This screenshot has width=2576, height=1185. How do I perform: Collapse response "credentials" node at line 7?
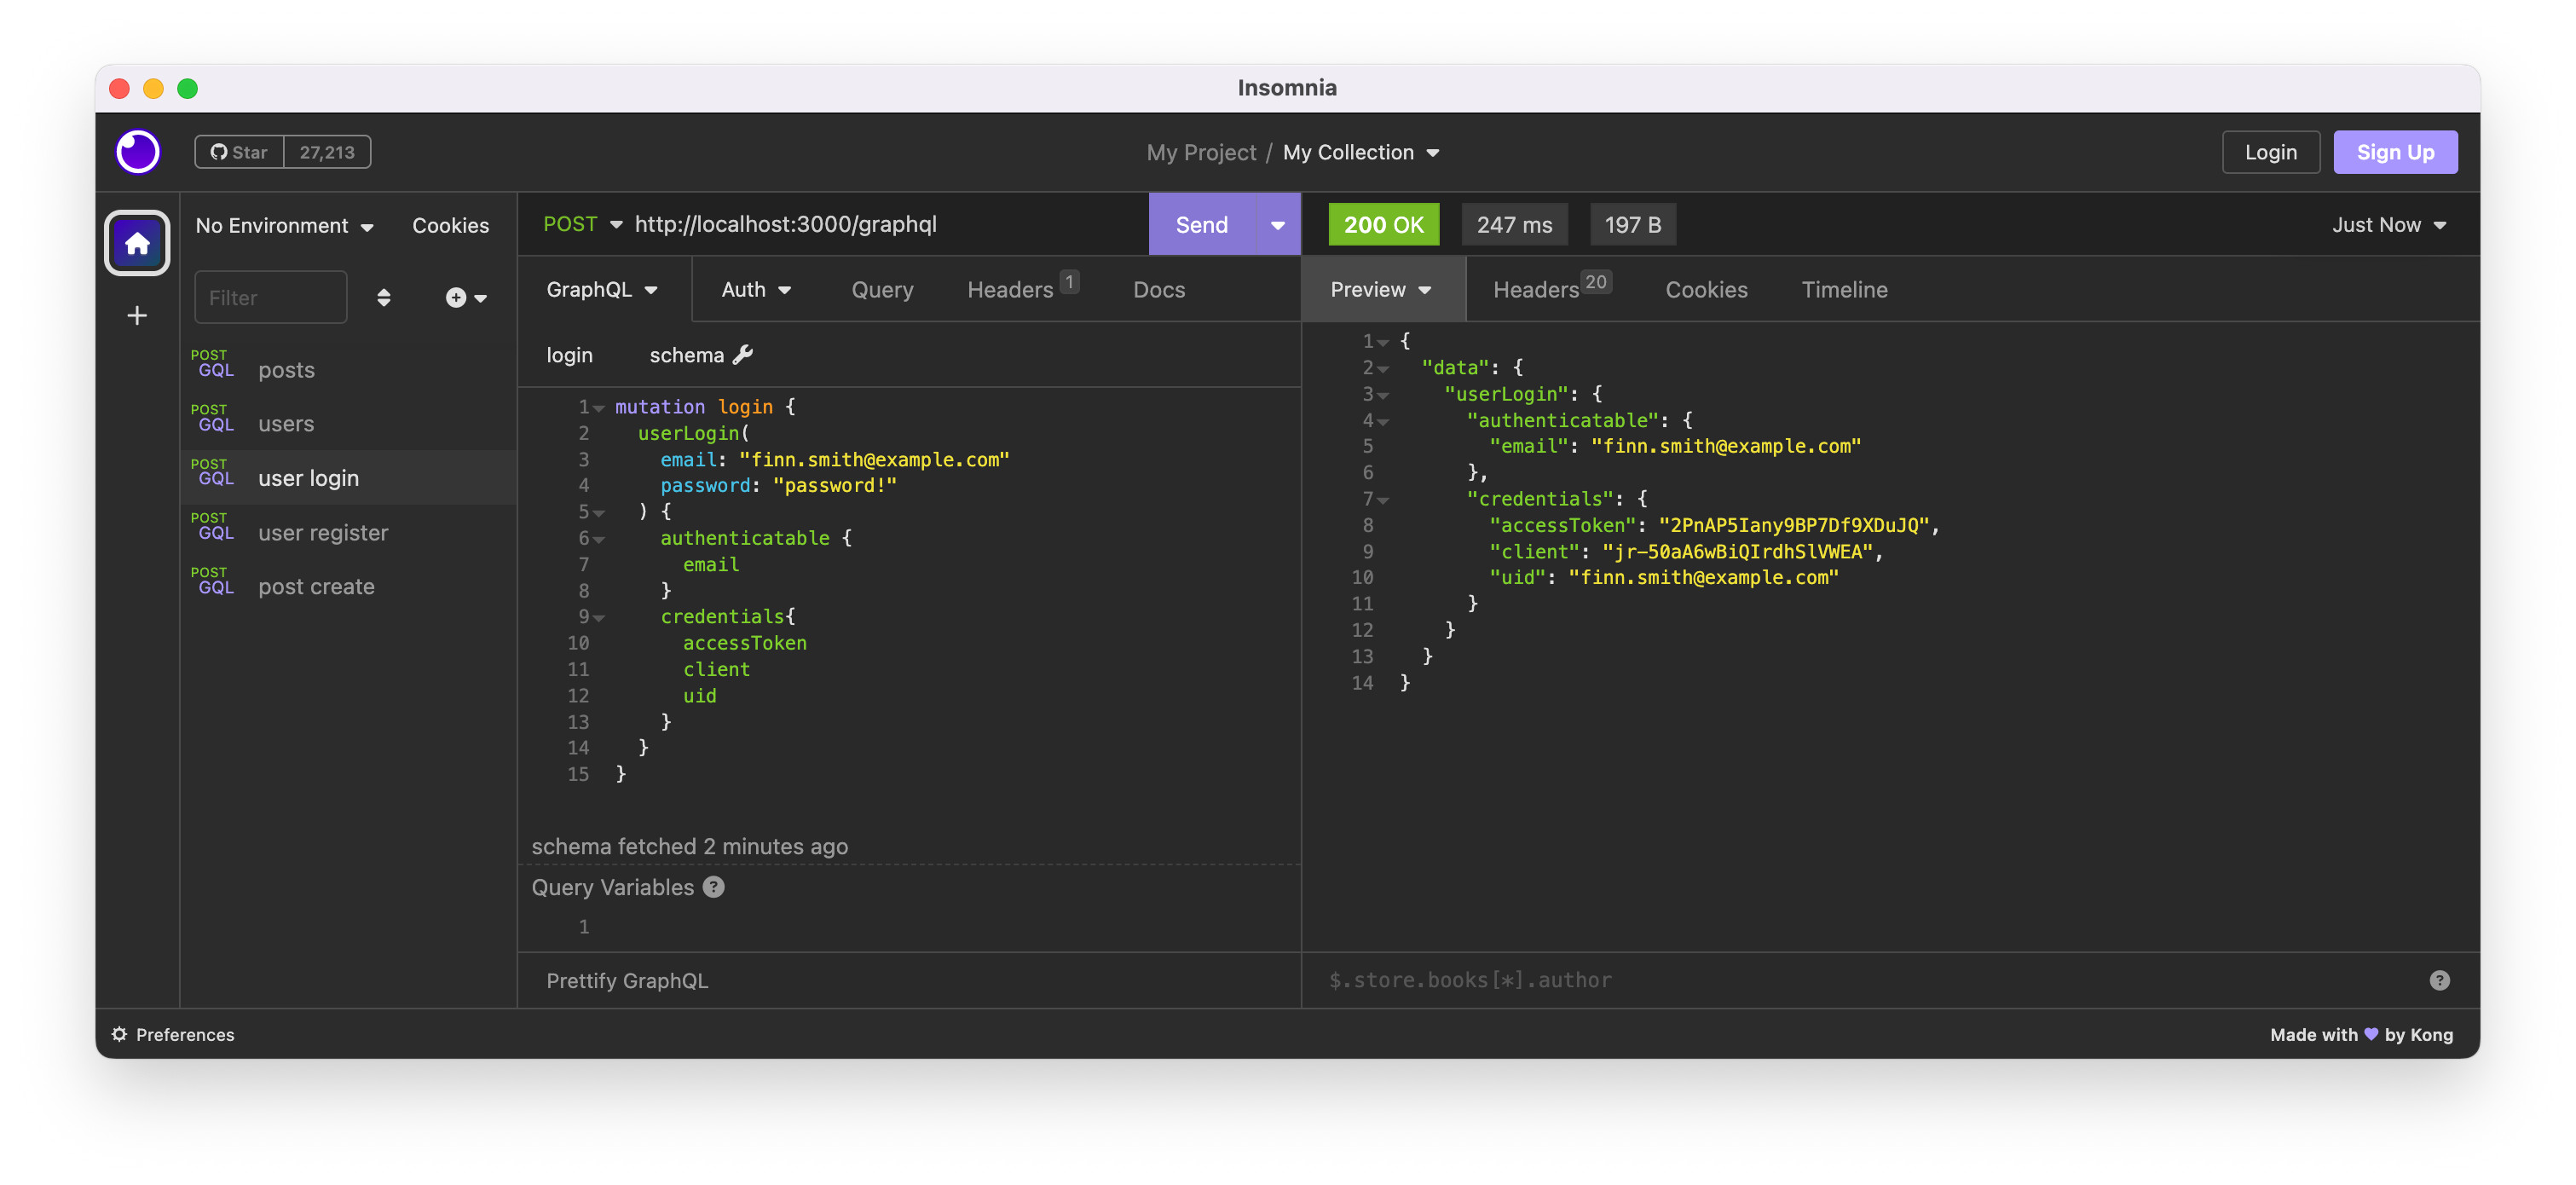click(x=1383, y=500)
